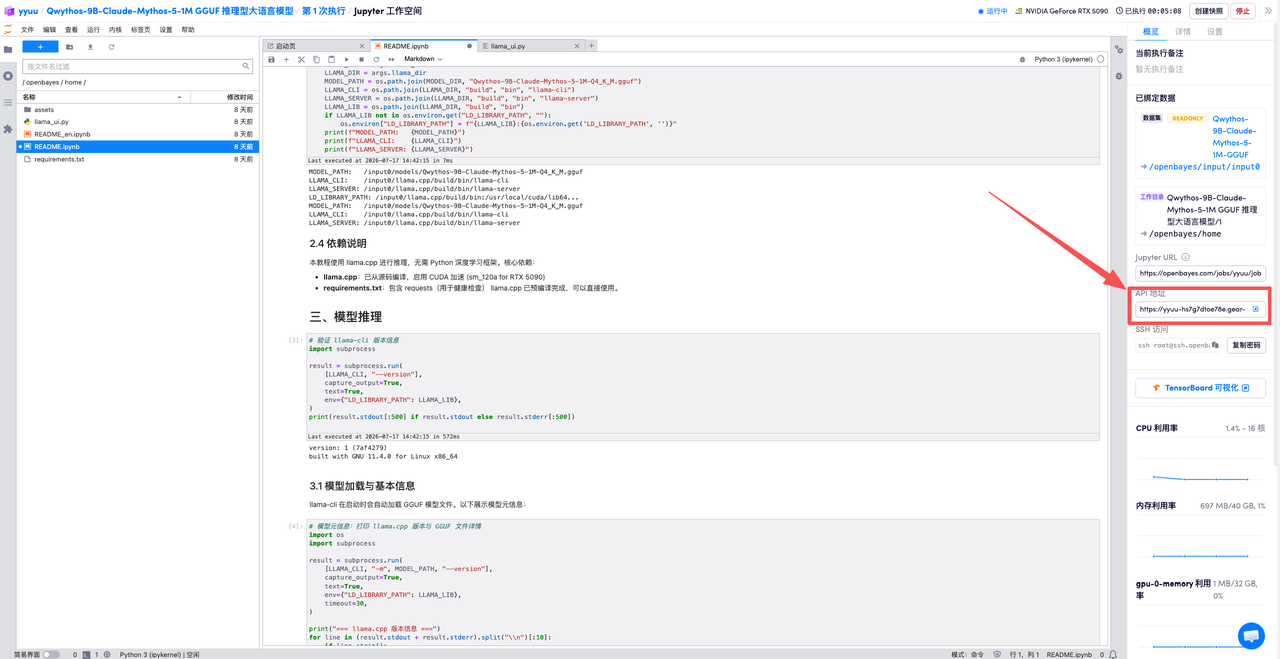The width and height of the screenshot is (1280, 659).
Task: Cut the selected cell with scissors icon
Action: click(x=301, y=59)
